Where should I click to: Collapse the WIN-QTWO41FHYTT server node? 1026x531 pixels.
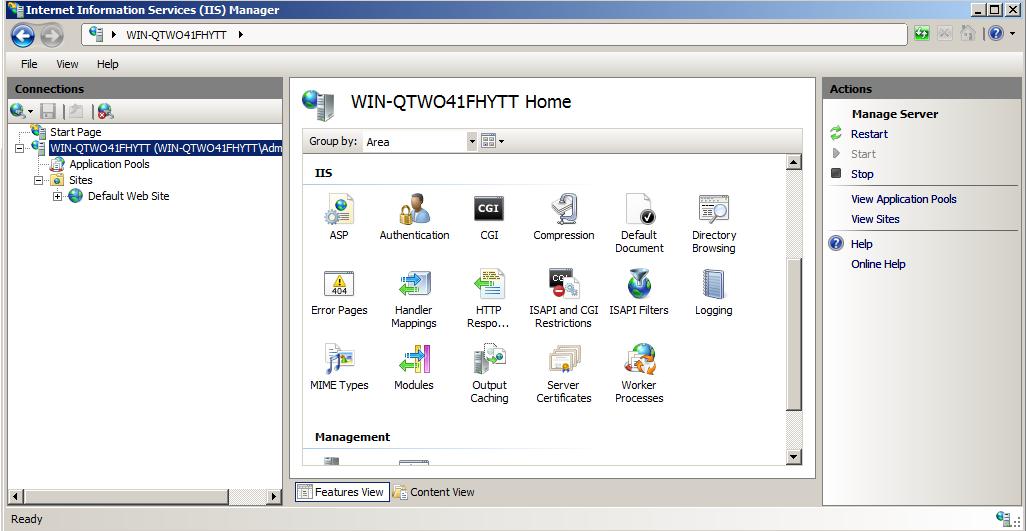pyautogui.click(x=19, y=148)
